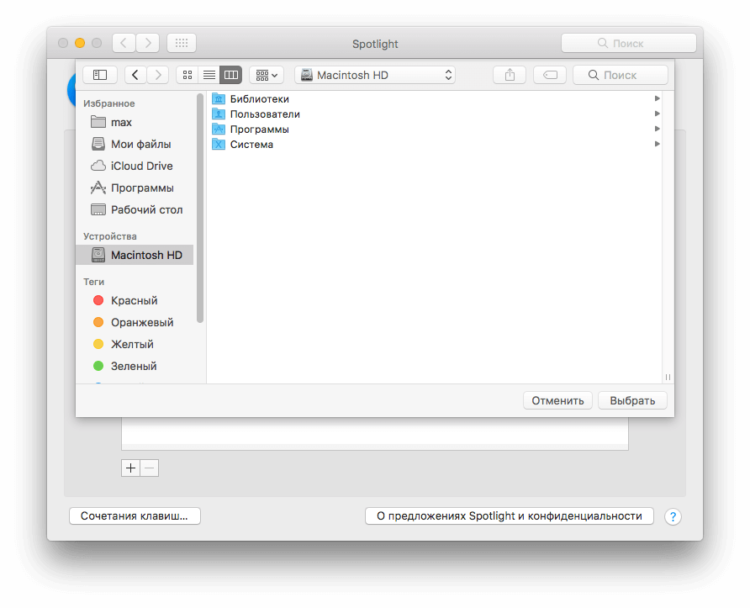The width and height of the screenshot is (750, 608).
Task: Go back in the Spotlight preferences window
Action: [124, 43]
